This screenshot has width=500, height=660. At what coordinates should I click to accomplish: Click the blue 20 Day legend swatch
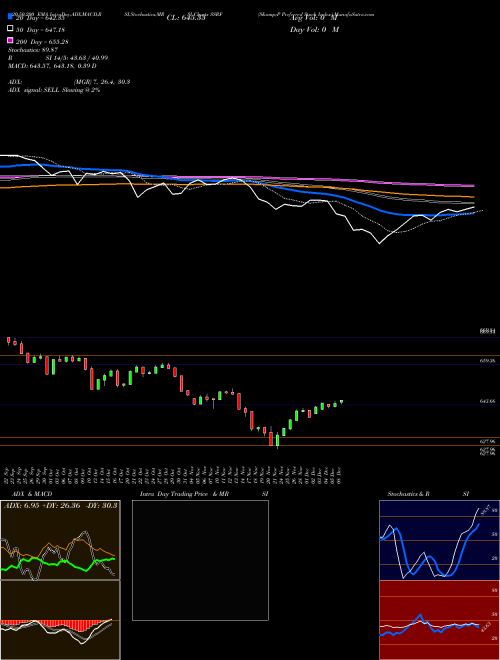pos(10,17)
